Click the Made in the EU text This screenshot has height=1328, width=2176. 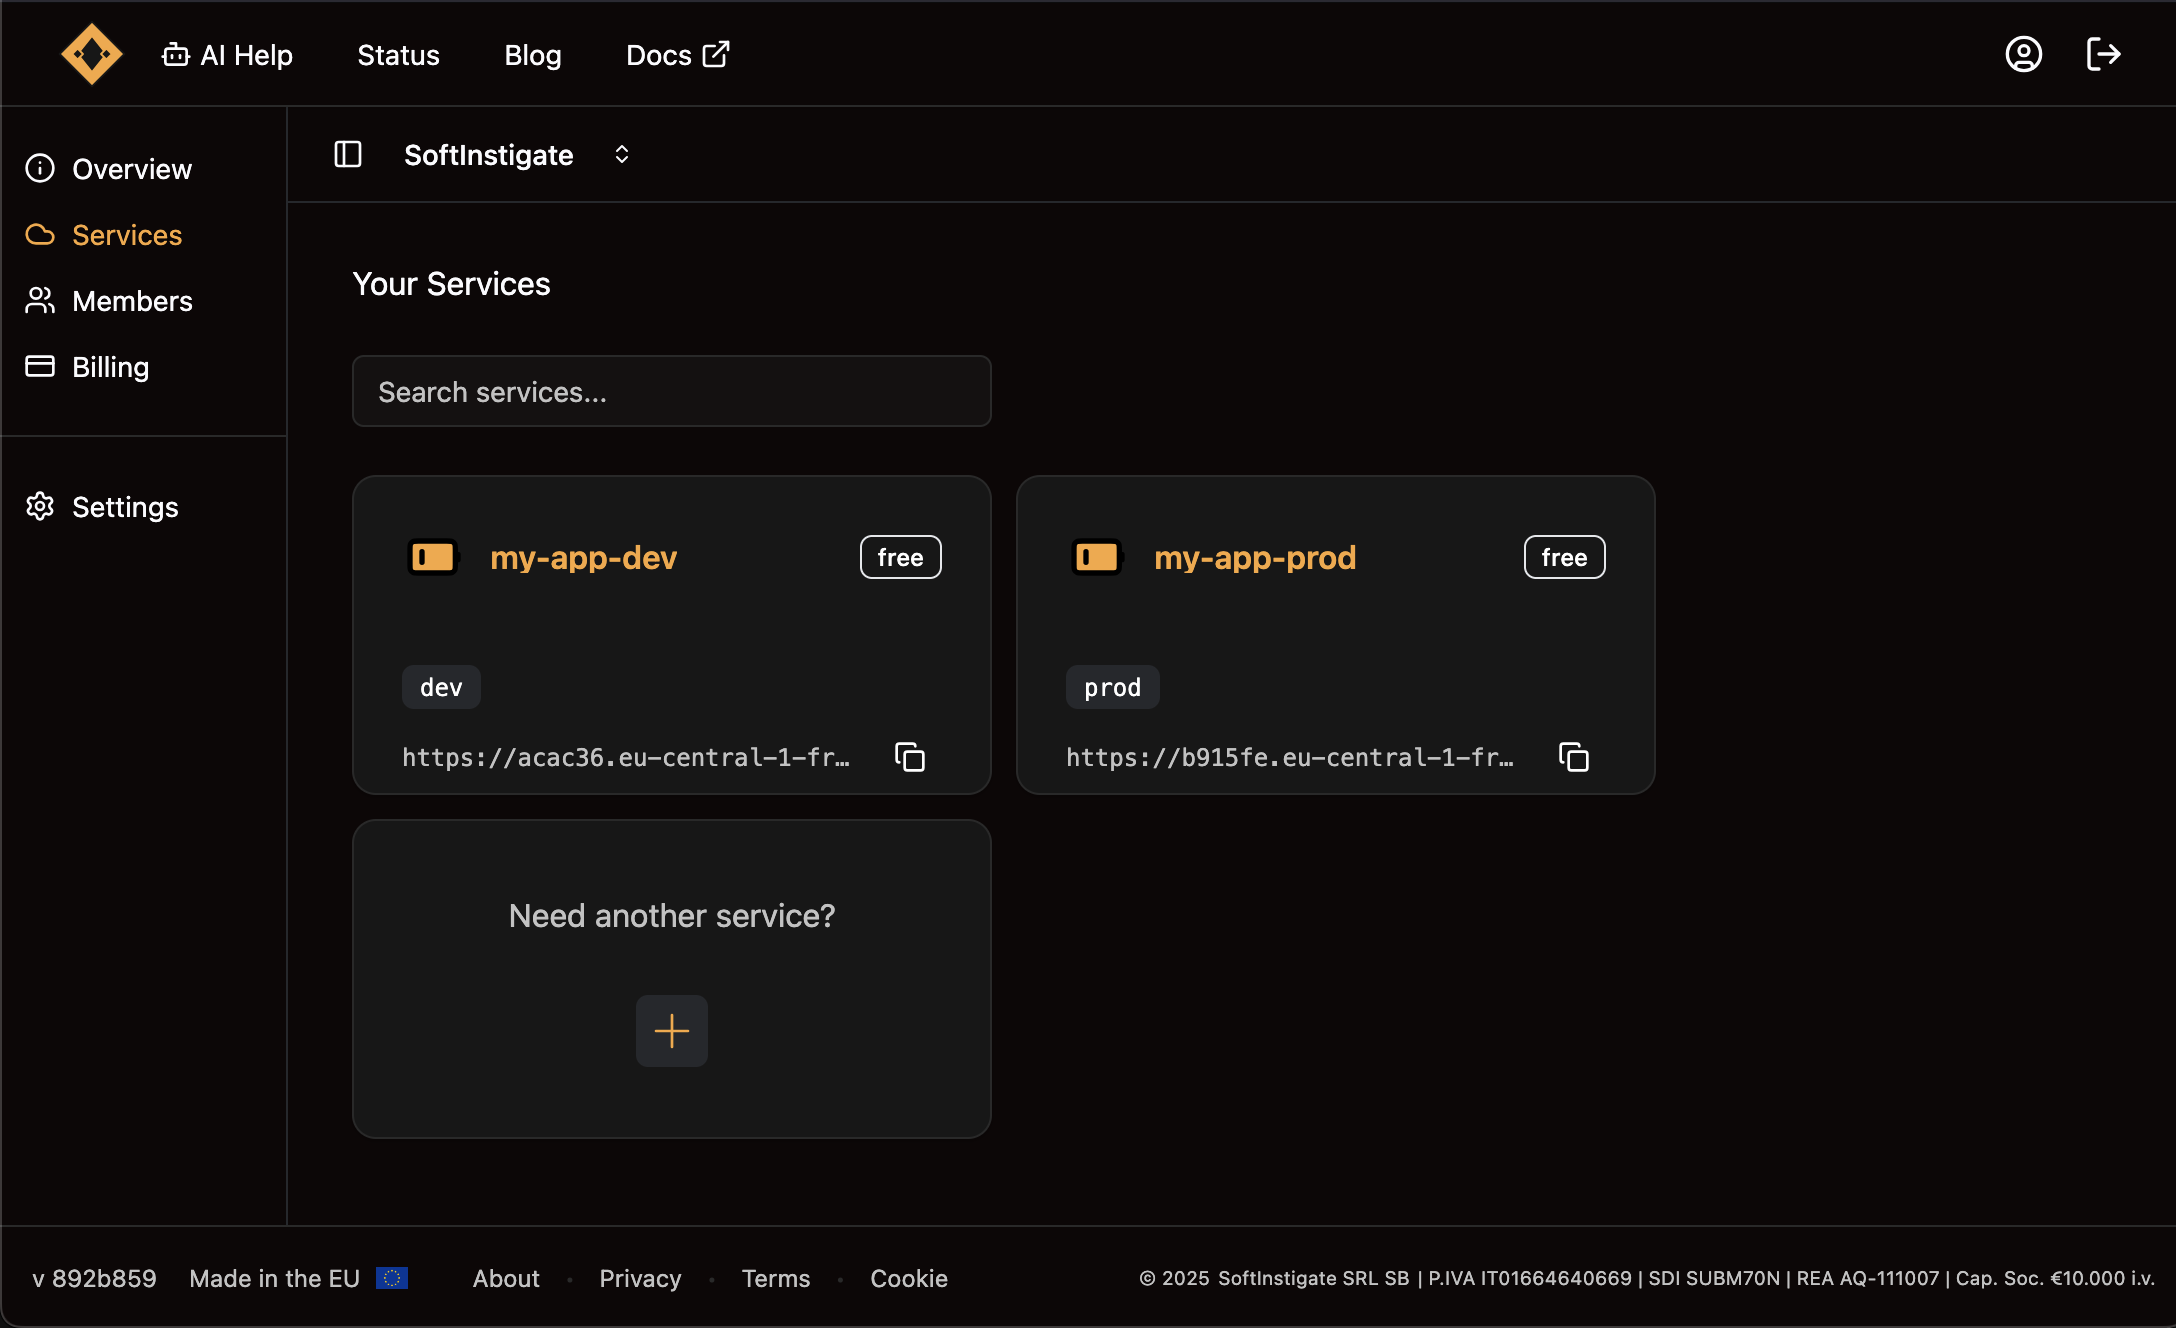pyautogui.click(x=274, y=1278)
